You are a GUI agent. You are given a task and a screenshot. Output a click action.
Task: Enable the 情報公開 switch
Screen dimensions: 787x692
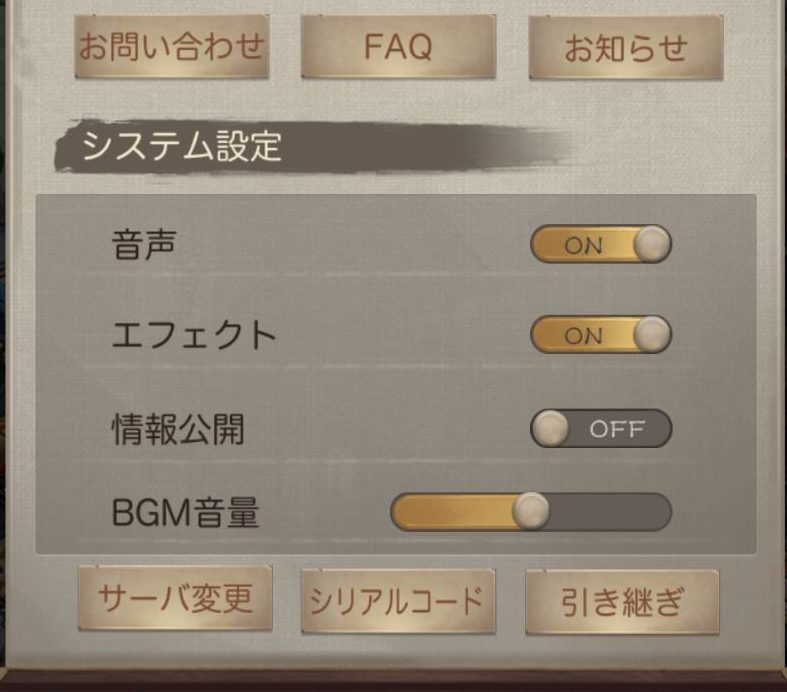[601, 429]
